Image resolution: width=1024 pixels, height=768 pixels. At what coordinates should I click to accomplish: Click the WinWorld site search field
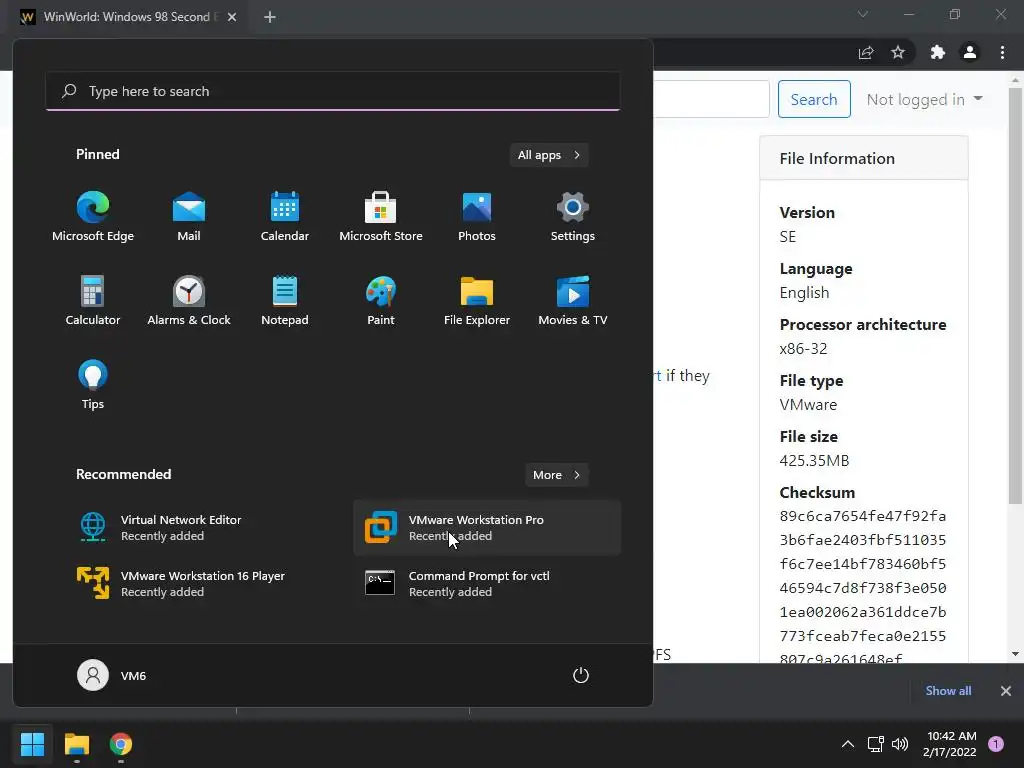tap(711, 99)
